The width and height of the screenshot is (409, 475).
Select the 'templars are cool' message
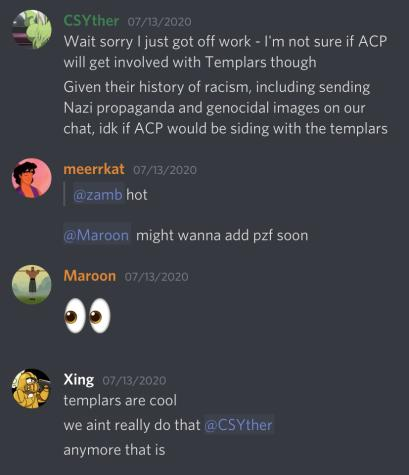pyautogui.click(x=120, y=400)
